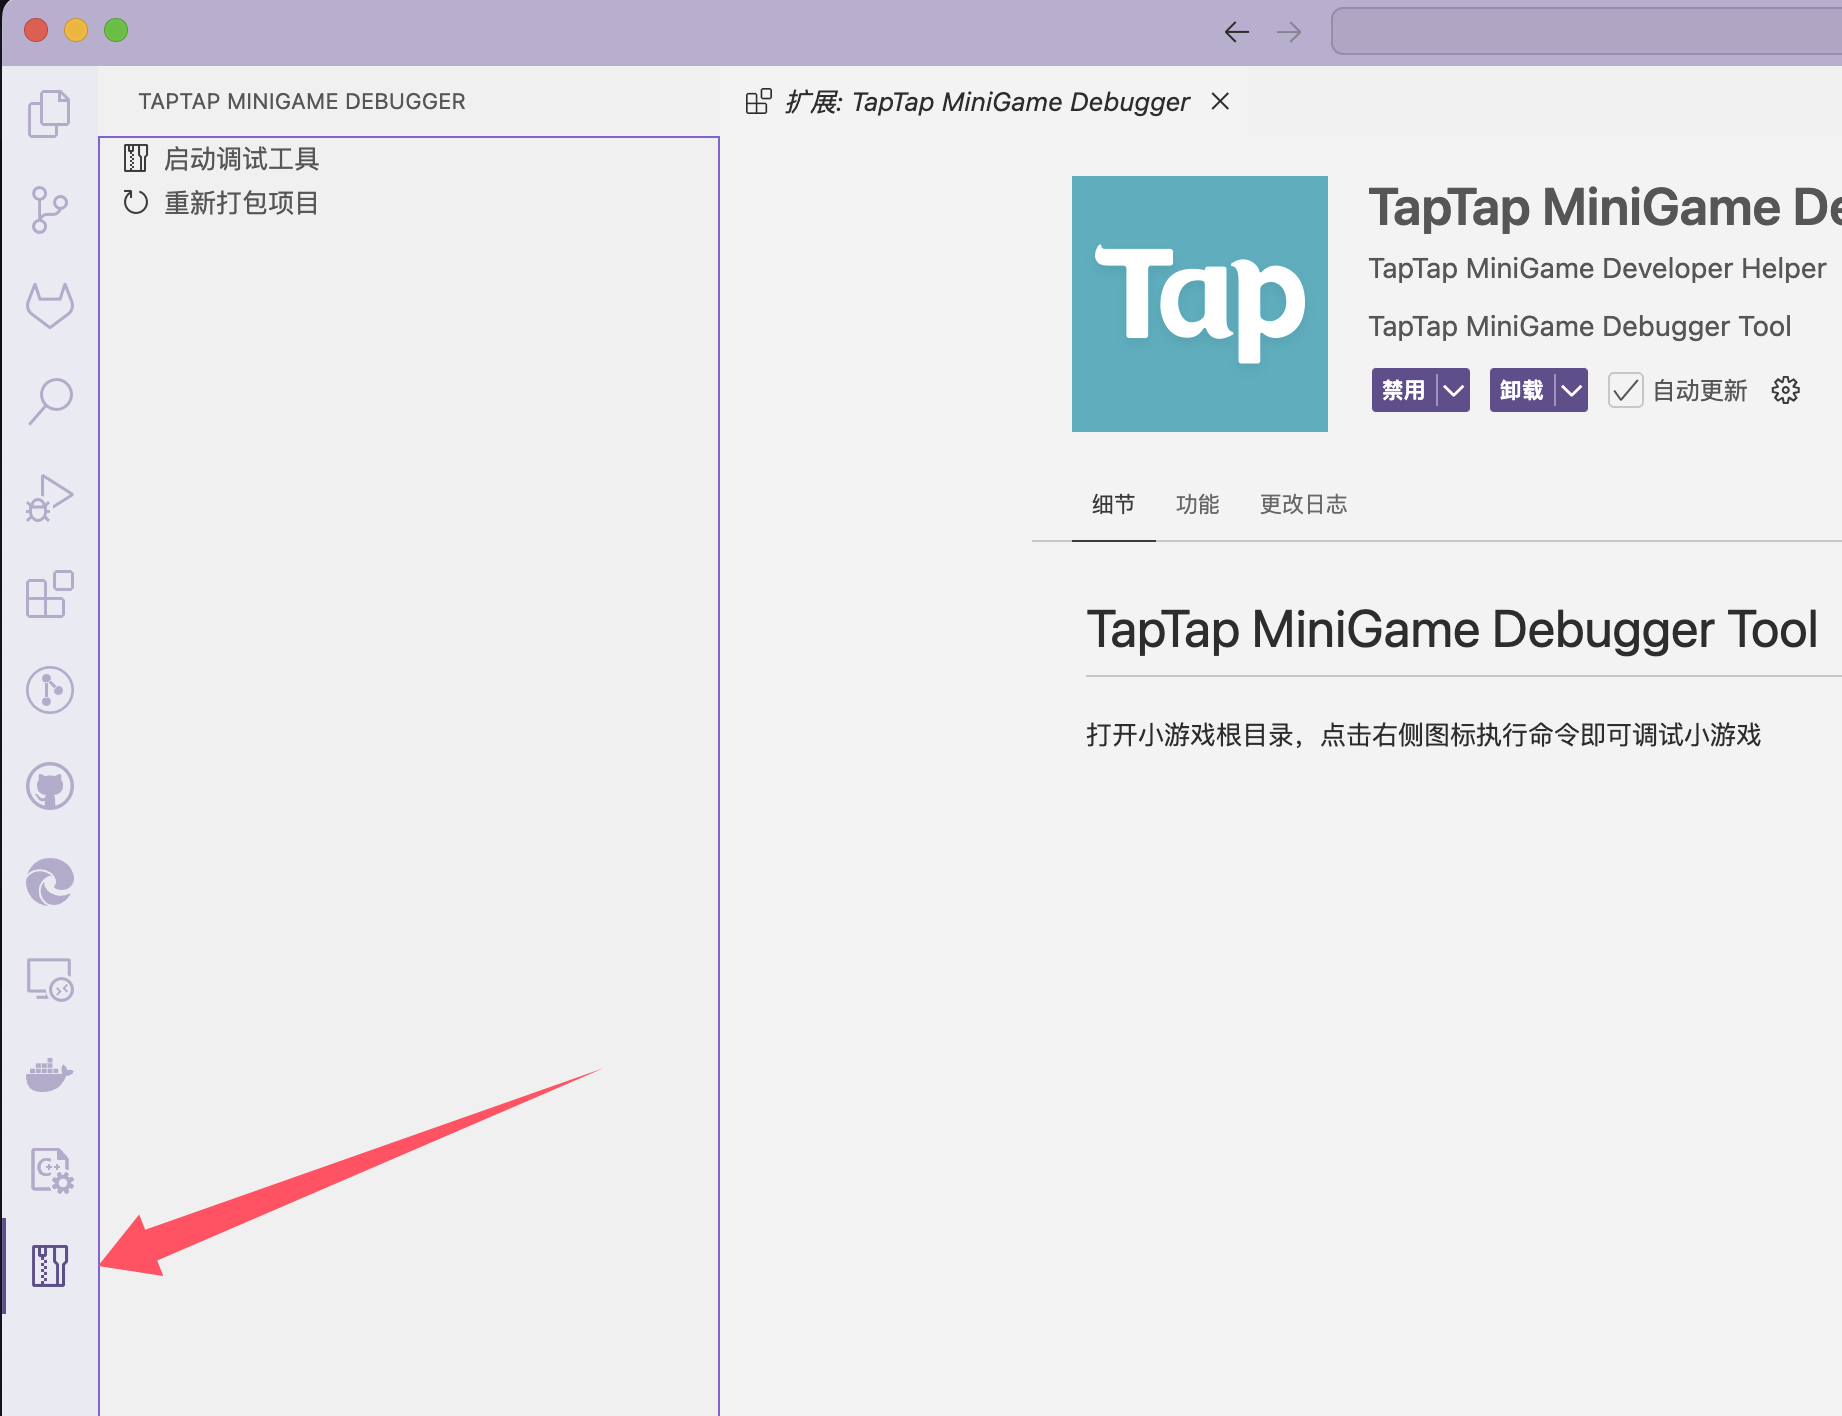Open the 禁用 dropdown arrow

pos(1454,390)
